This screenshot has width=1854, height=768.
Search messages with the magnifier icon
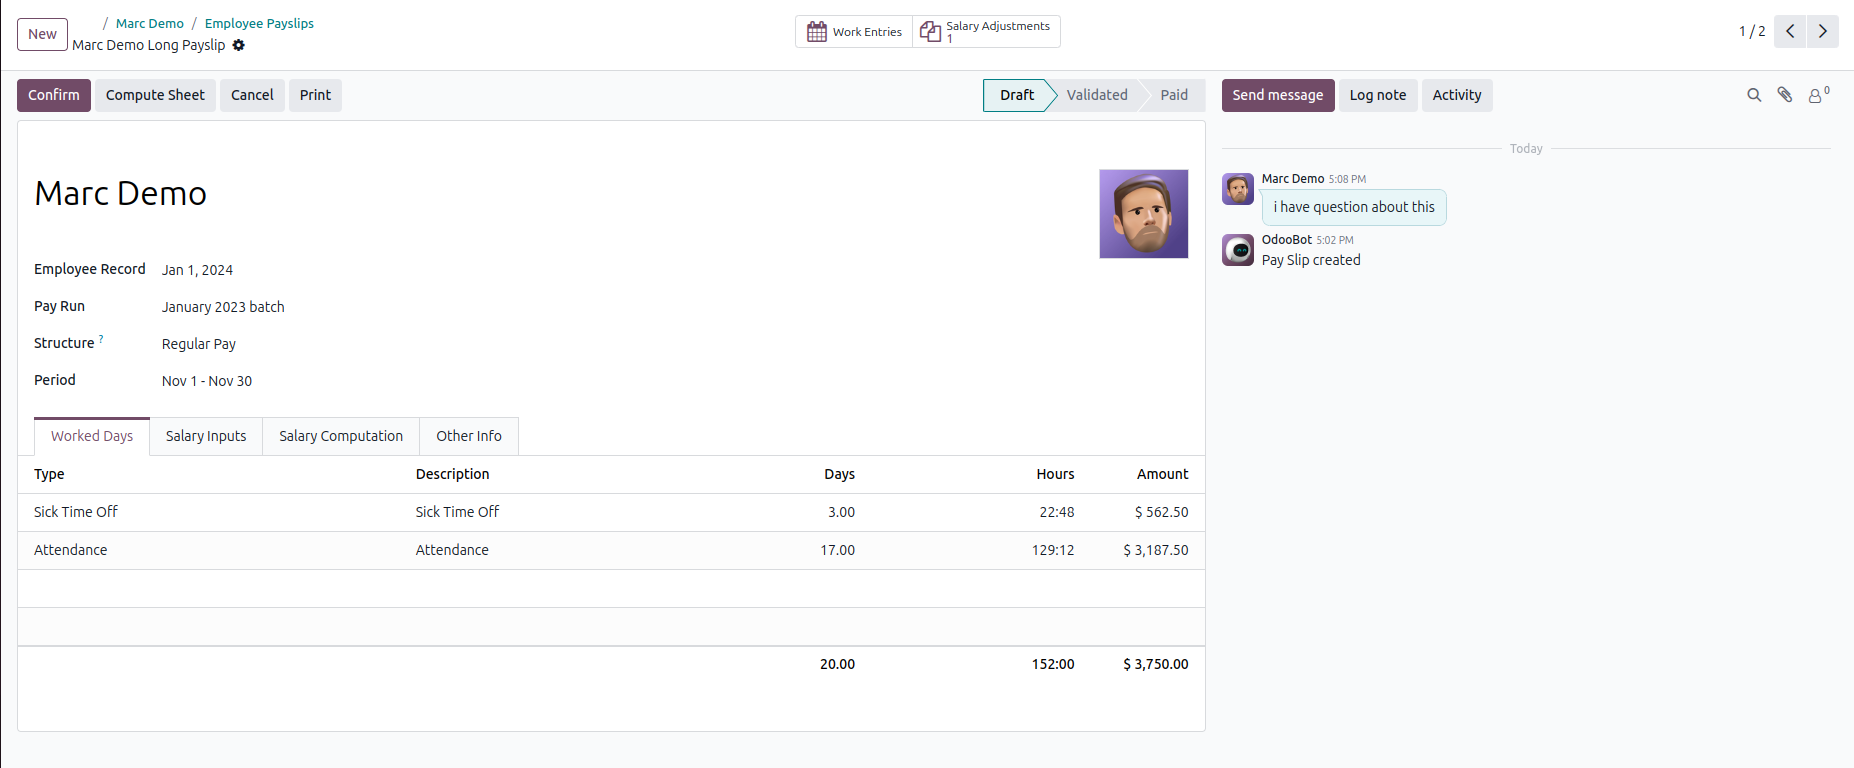tap(1754, 95)
